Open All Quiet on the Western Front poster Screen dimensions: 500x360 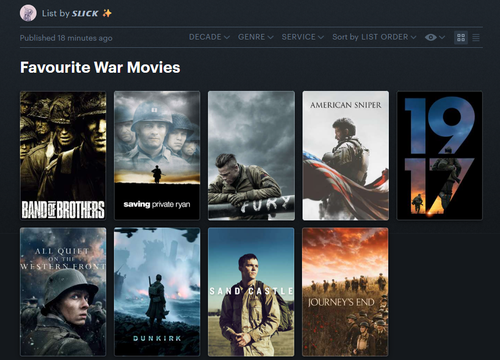click(63, 292)
